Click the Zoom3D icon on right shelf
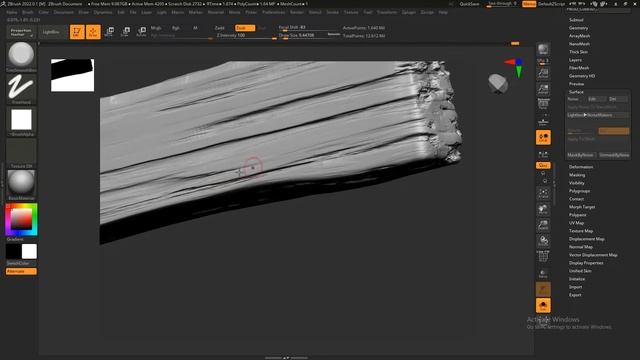Image resolution: width=640 pixels, height=360 pixels. [543, 225]
